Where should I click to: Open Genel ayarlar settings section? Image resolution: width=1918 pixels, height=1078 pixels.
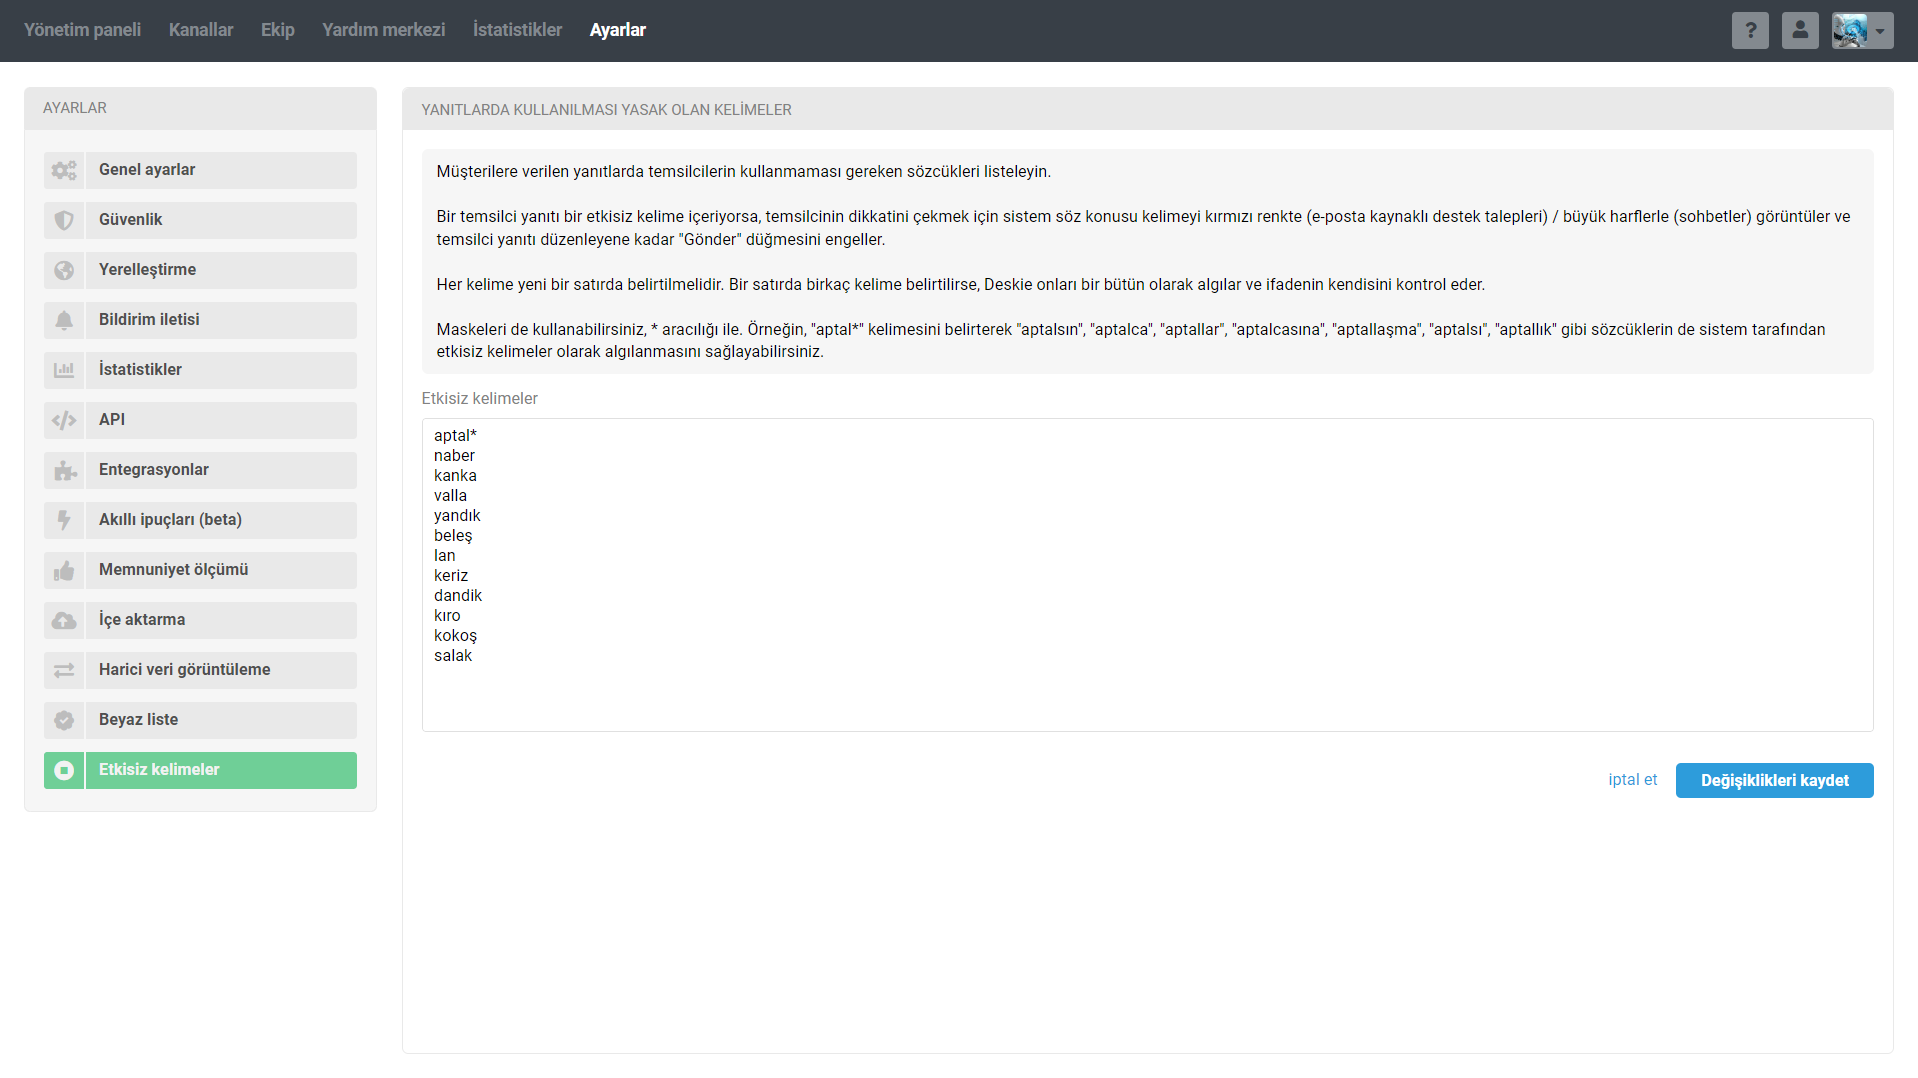point(200,170)
